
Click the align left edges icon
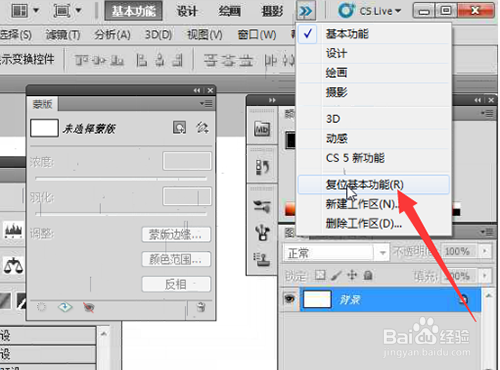click(142, 61)
